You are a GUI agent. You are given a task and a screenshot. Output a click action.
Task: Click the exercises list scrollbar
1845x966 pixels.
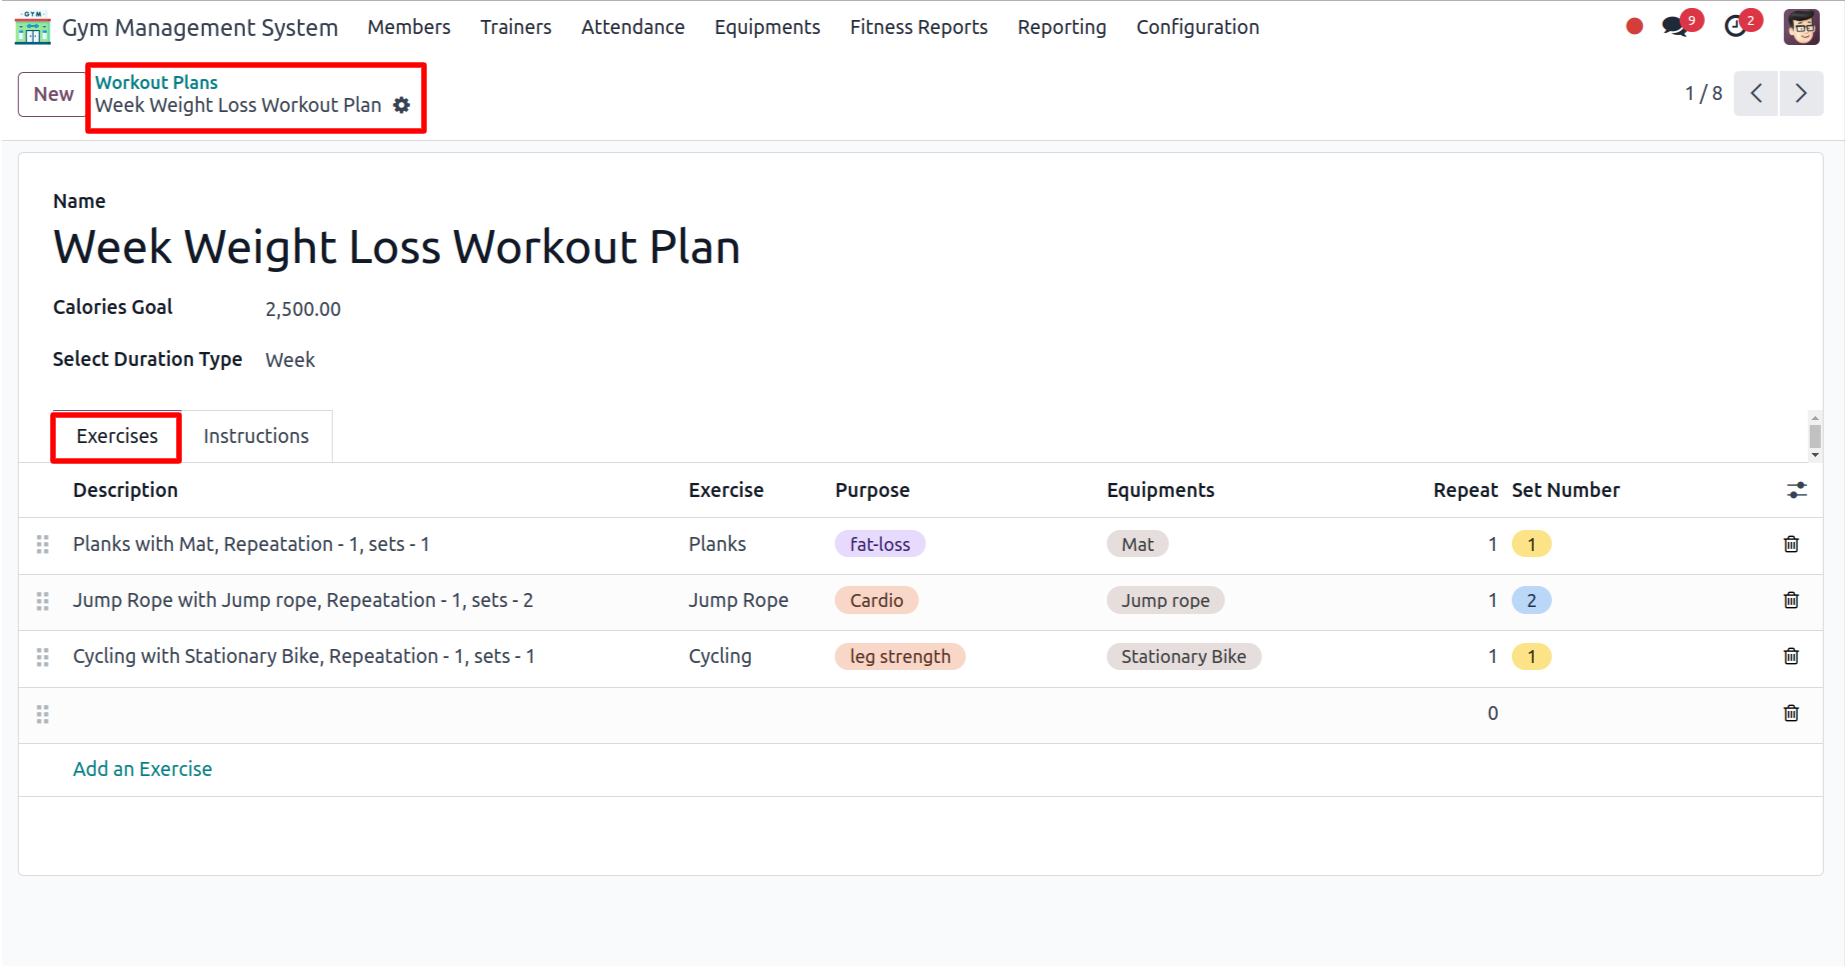pos(1815,436)
